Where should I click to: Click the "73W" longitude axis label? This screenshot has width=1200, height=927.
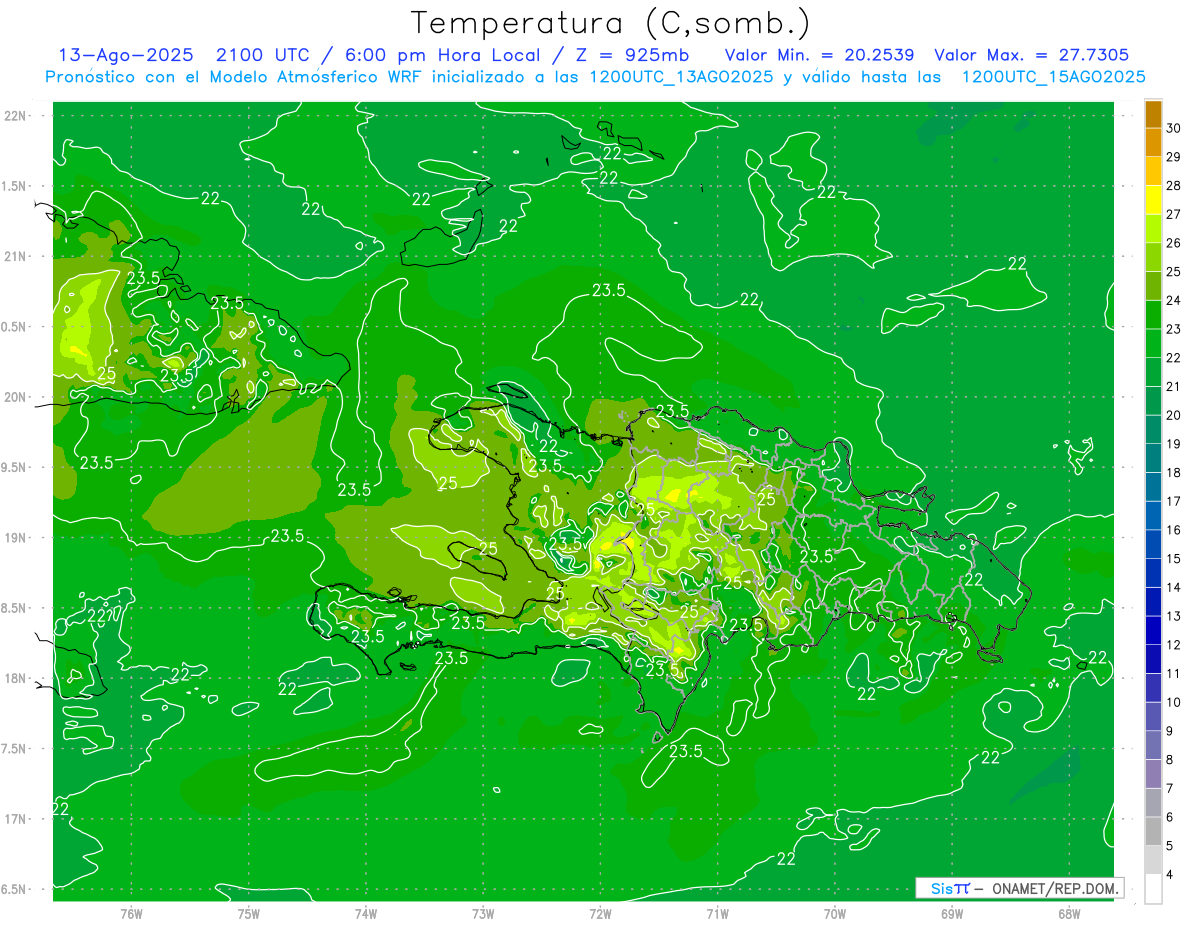pyautogui.click(x=483, y=914)
